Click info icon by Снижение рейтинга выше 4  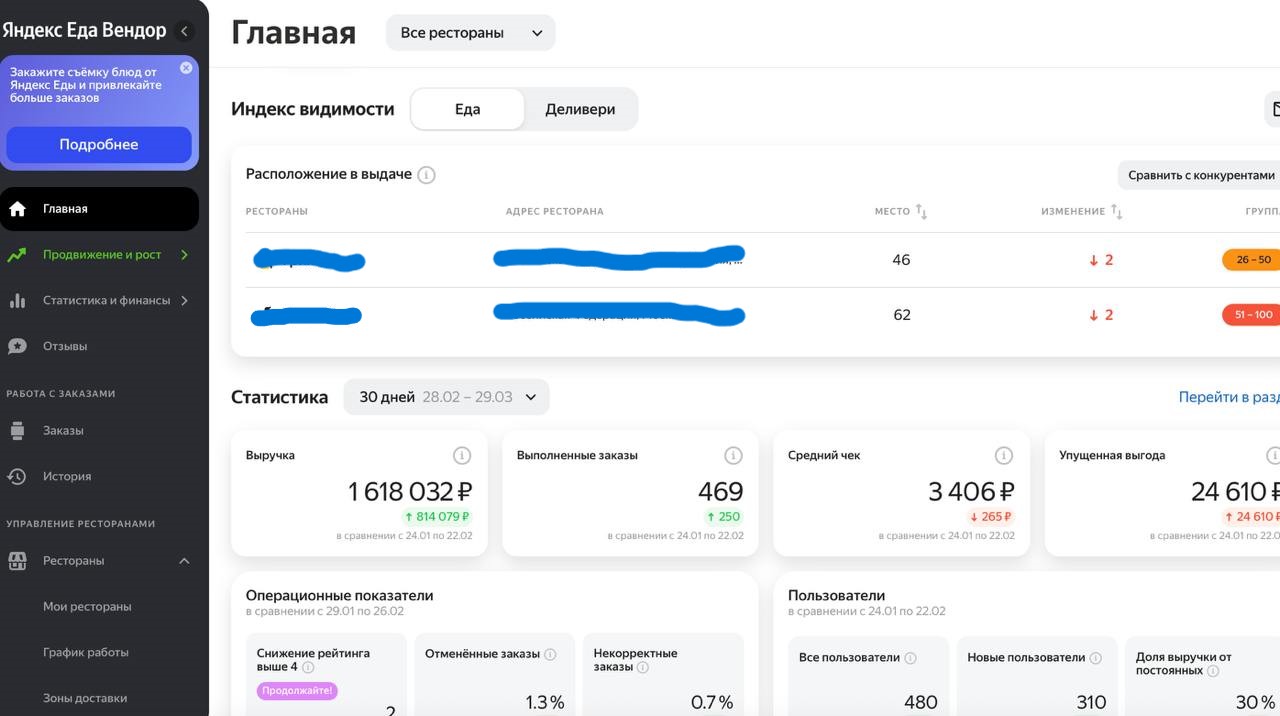click(308, 668)
